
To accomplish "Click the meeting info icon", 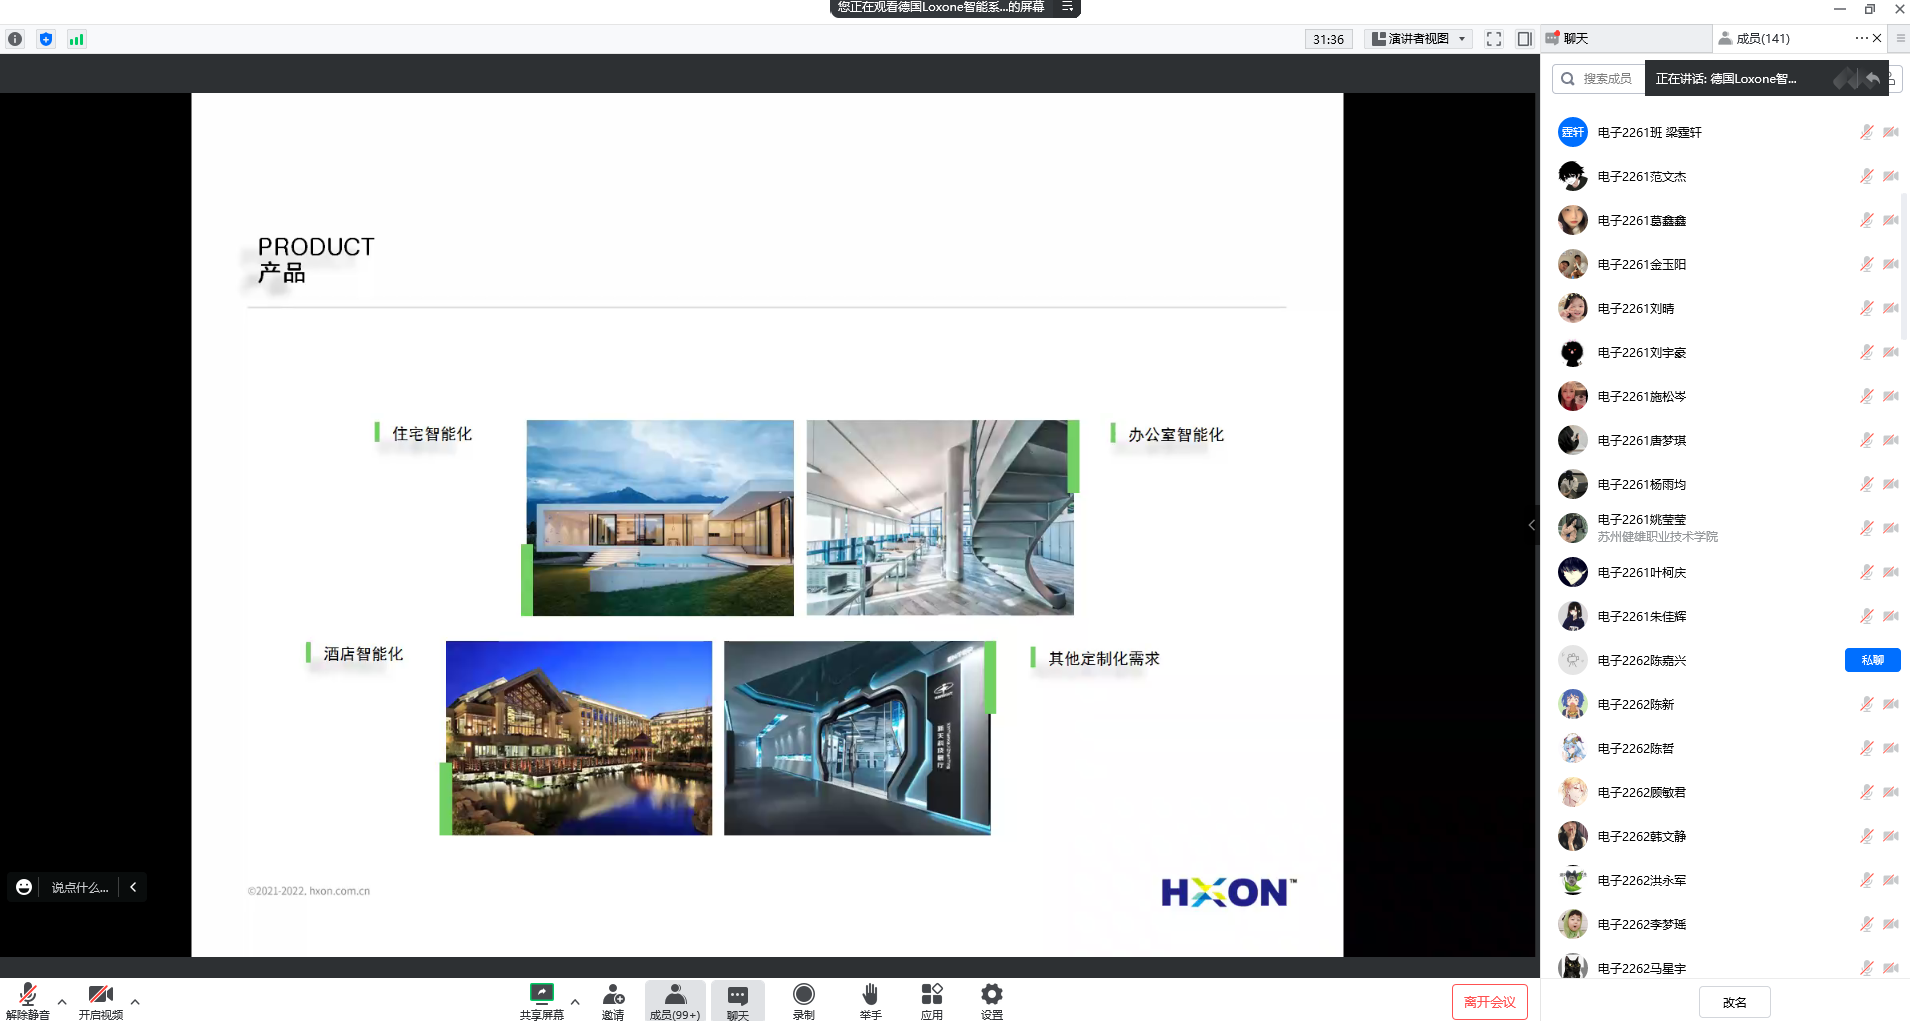I will (x=15, y=39).
